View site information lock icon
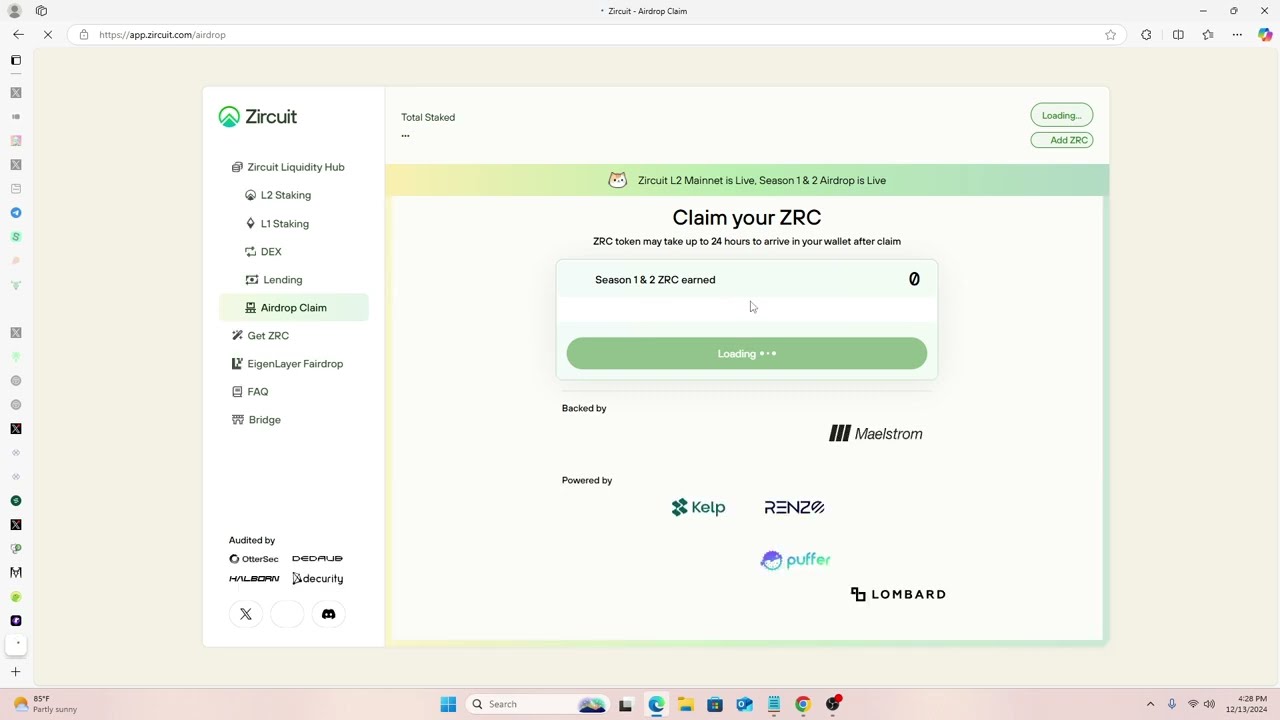The height and width of the screenshot is (720, 1280). coord(83,34)
